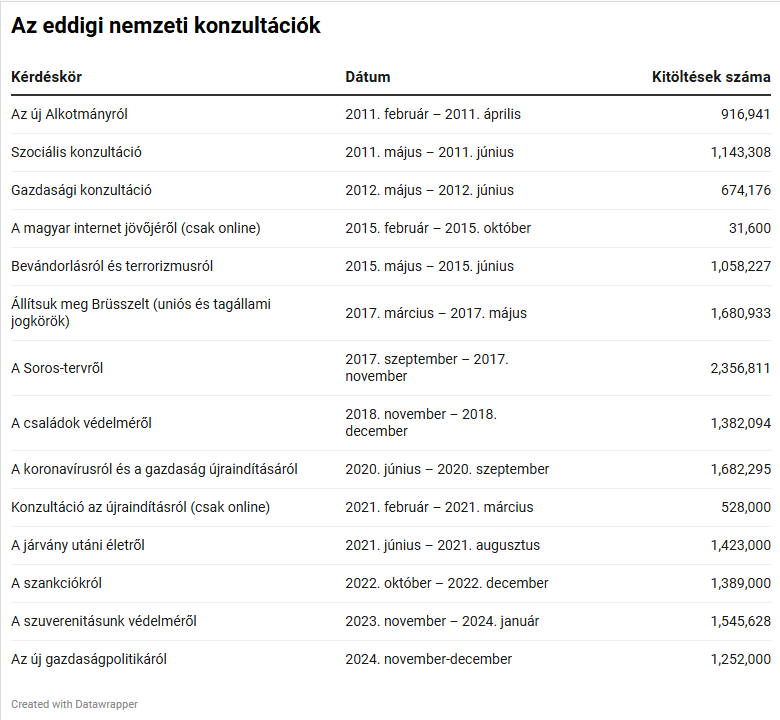The width and height of the screenshot is (780, 720).
Task: Select 'A szuverenitásunk védelméről' row label
Action: [103, 621]
